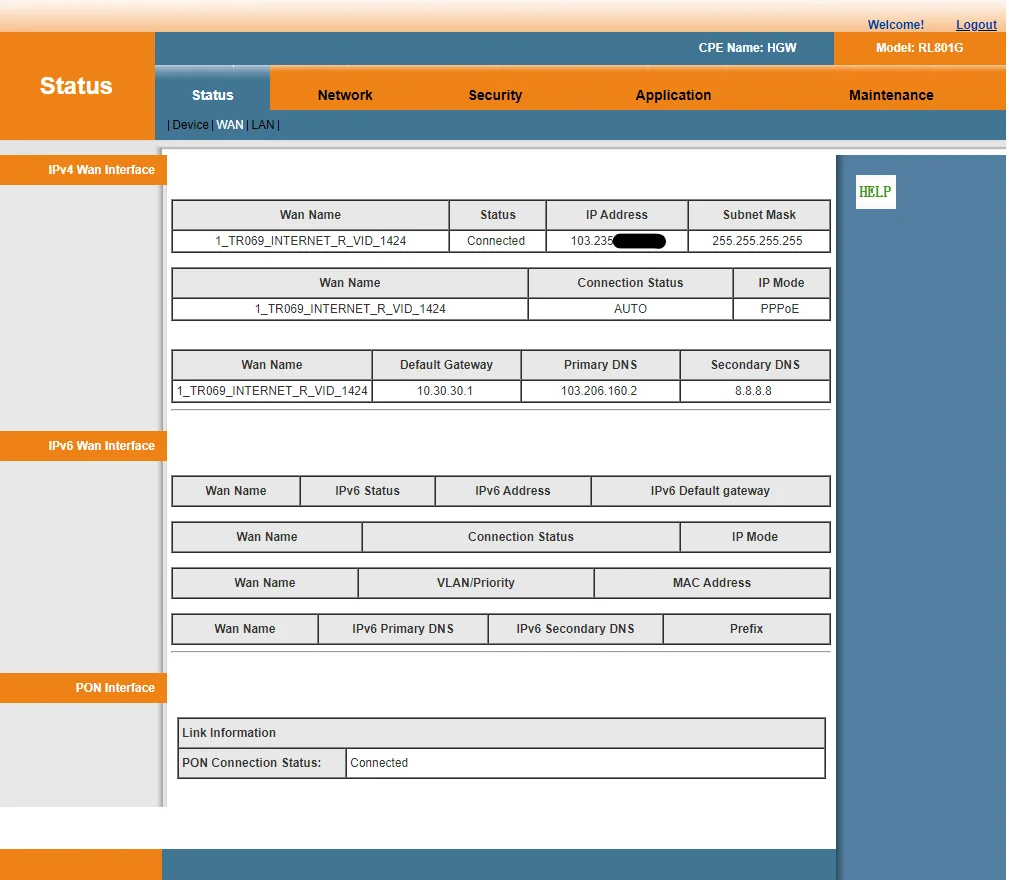Click the 103.206.160.2 primary DNS cell
1009x880 pixels.
(x=600, y=390)
